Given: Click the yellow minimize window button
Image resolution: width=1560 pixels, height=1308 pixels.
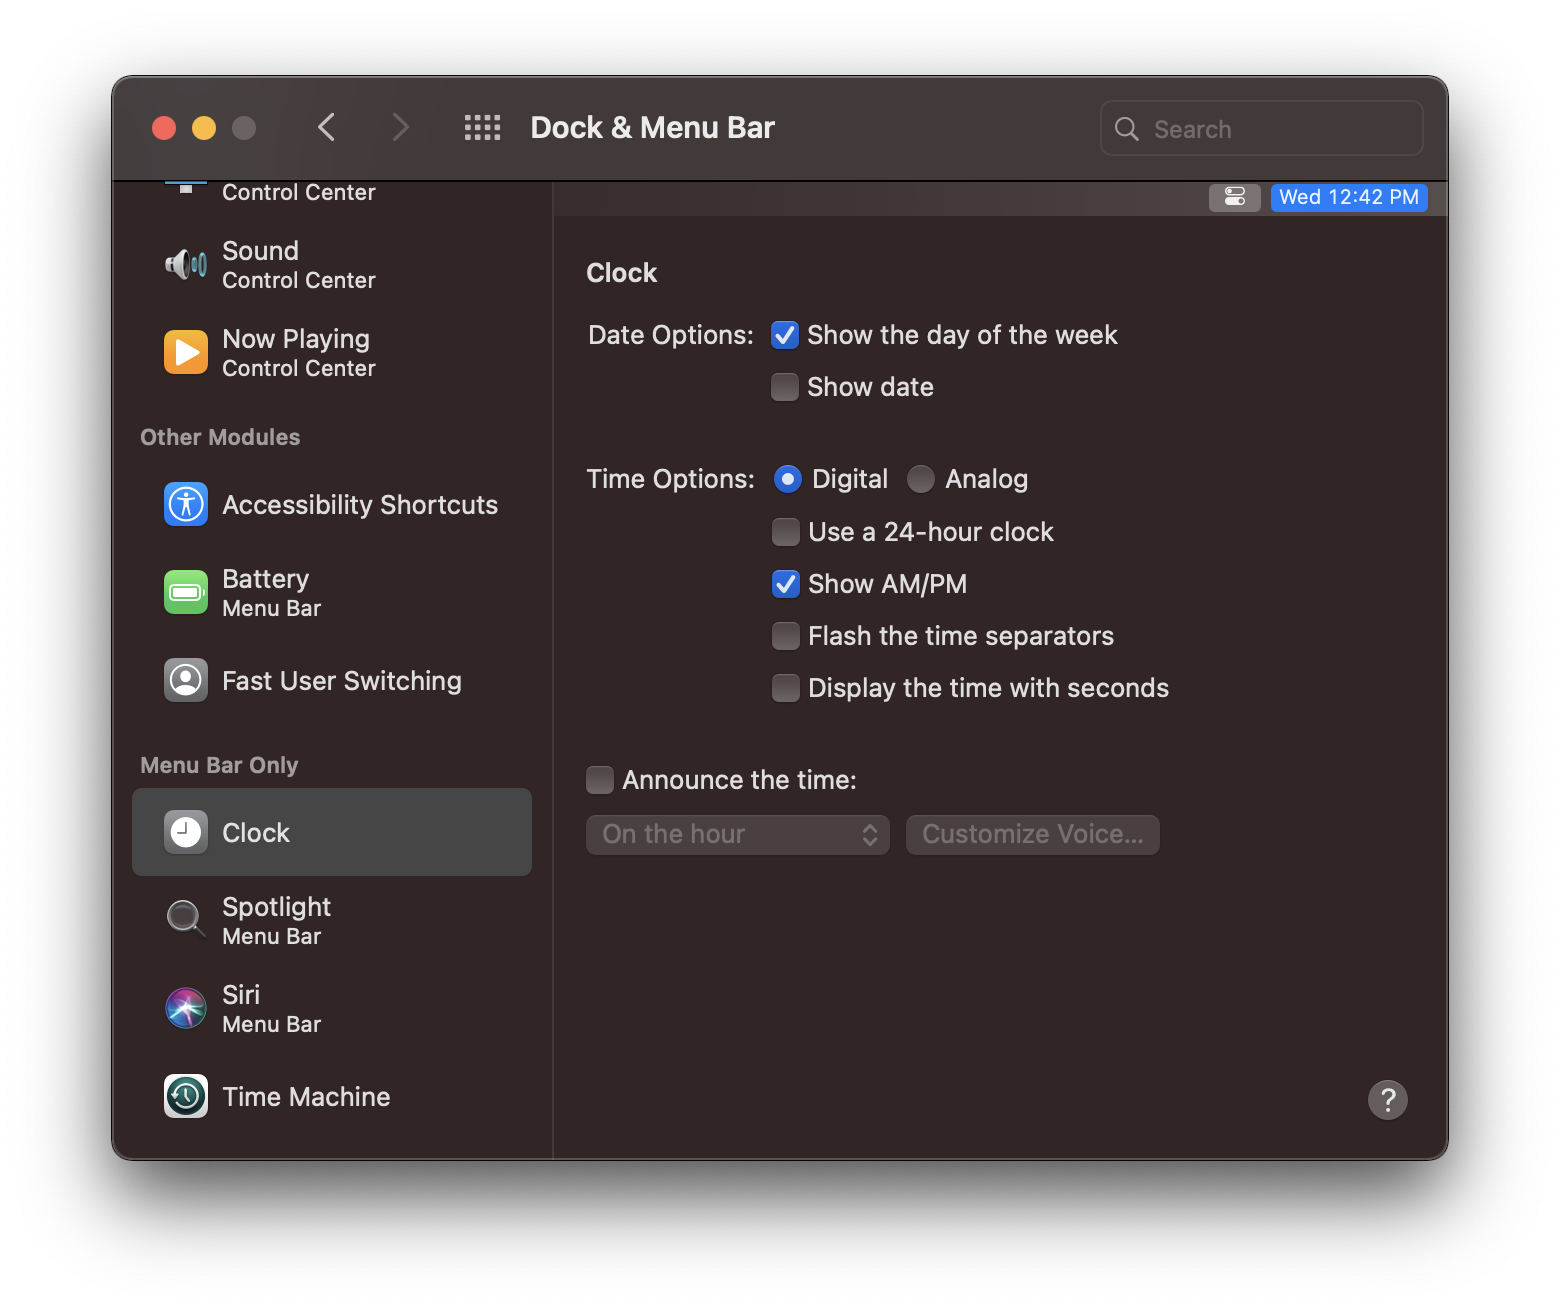Looking at the screenshot, I should [x=204, y=128].
